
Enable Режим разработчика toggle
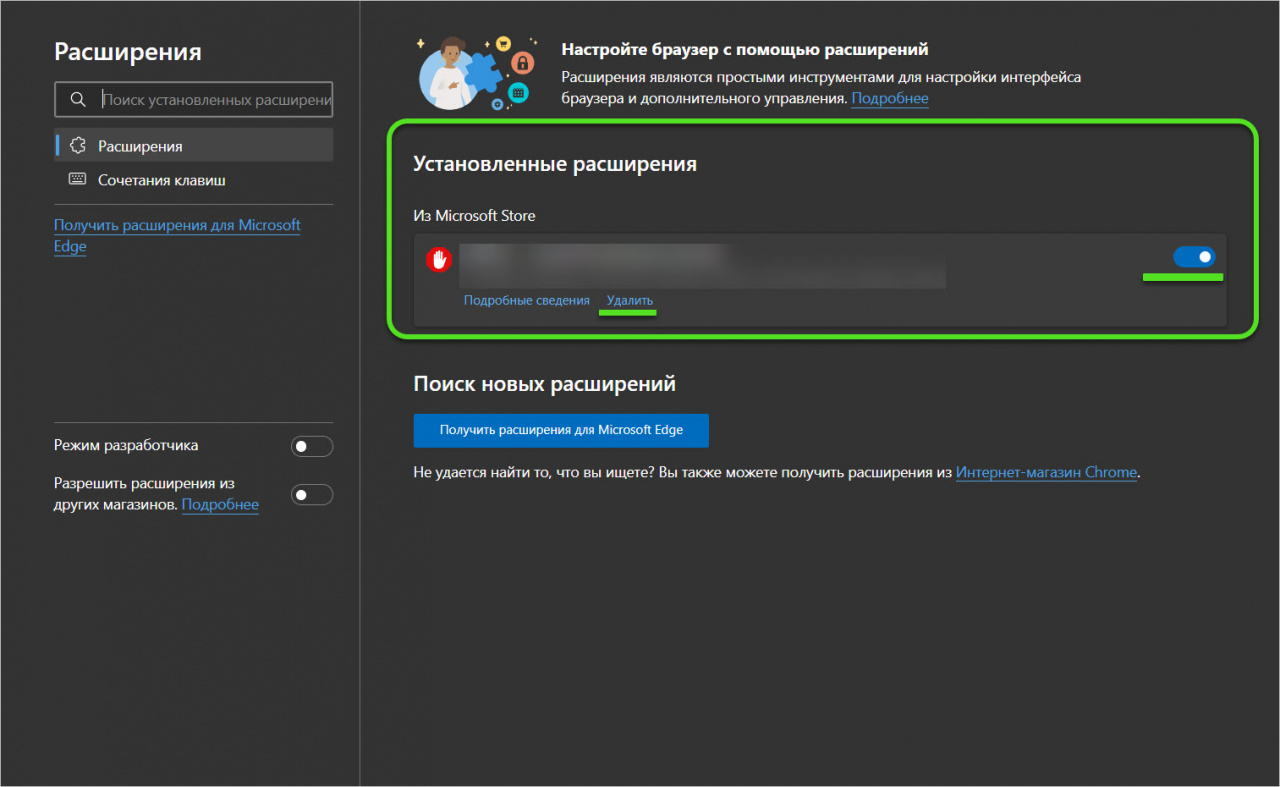click(x=312, y=446)
